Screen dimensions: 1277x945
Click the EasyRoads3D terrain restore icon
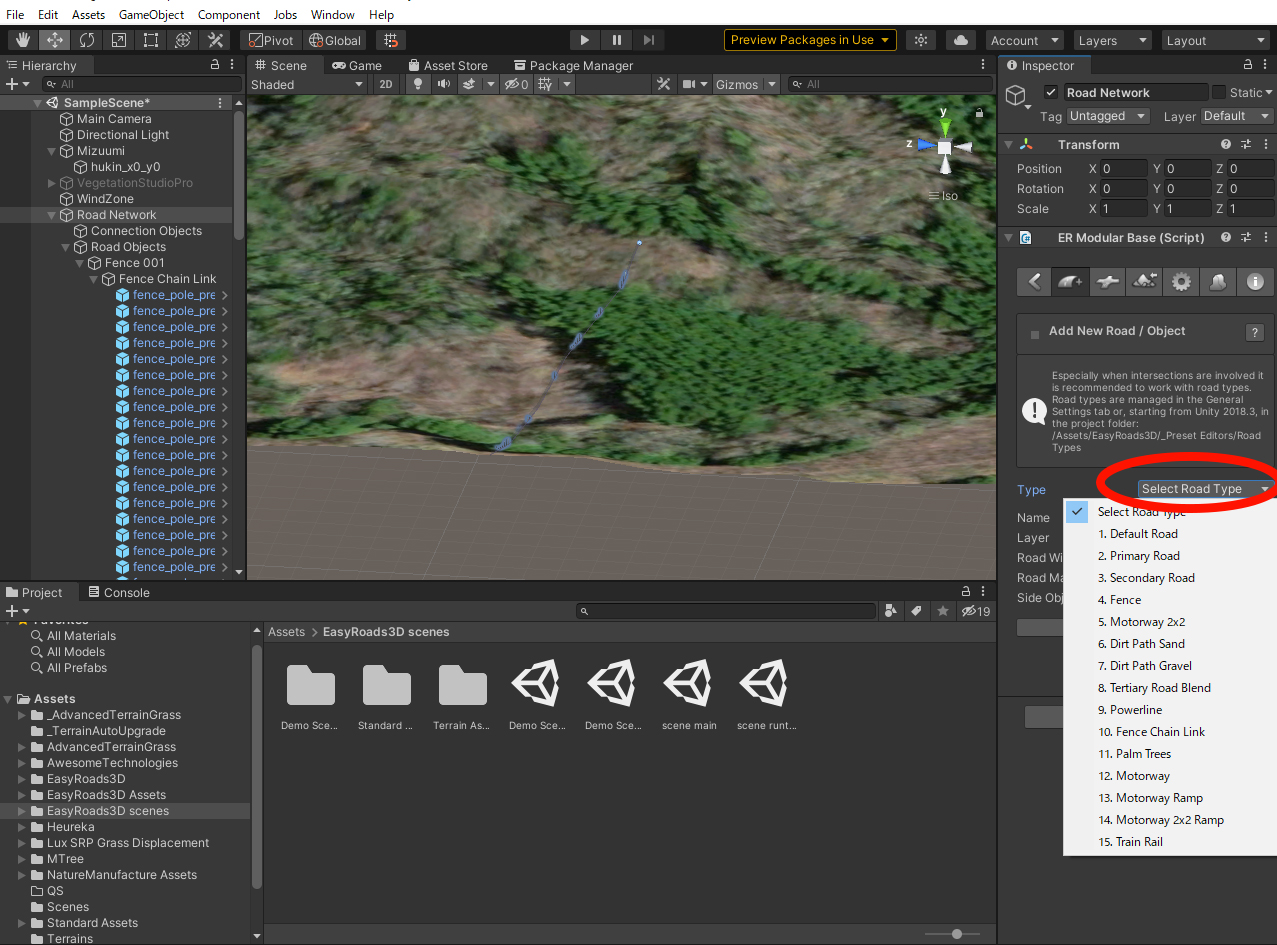1144,282
